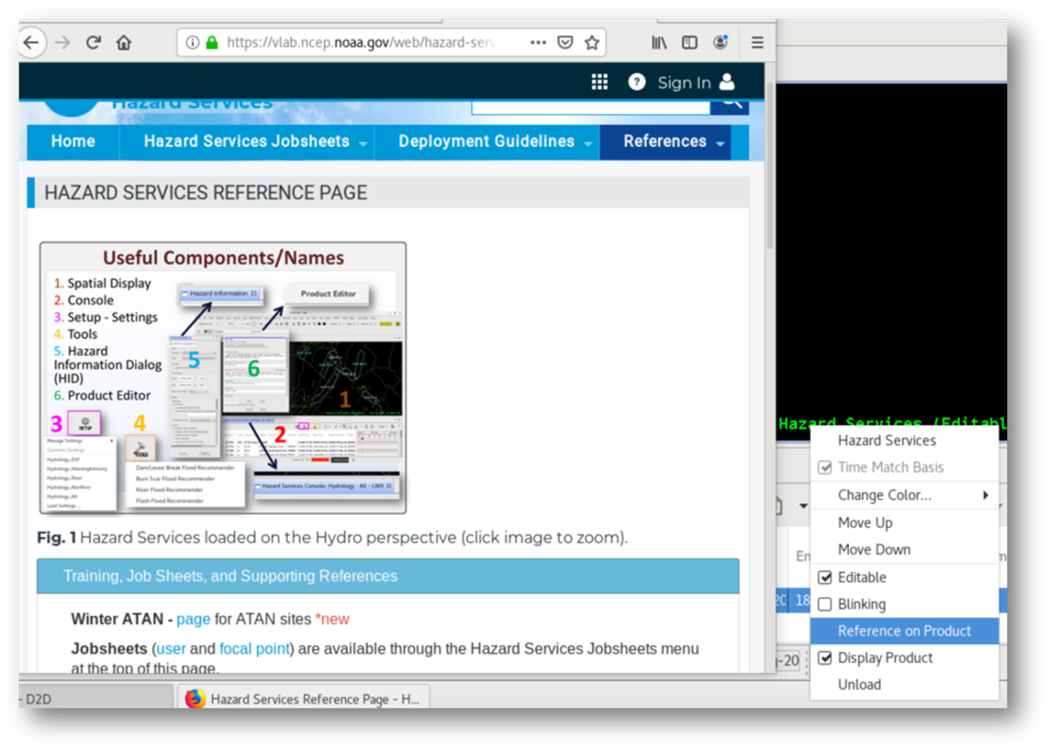Reload the page with the refresh icon
Viewport: 1050px width, 751px height.
[x=94, y=42]
